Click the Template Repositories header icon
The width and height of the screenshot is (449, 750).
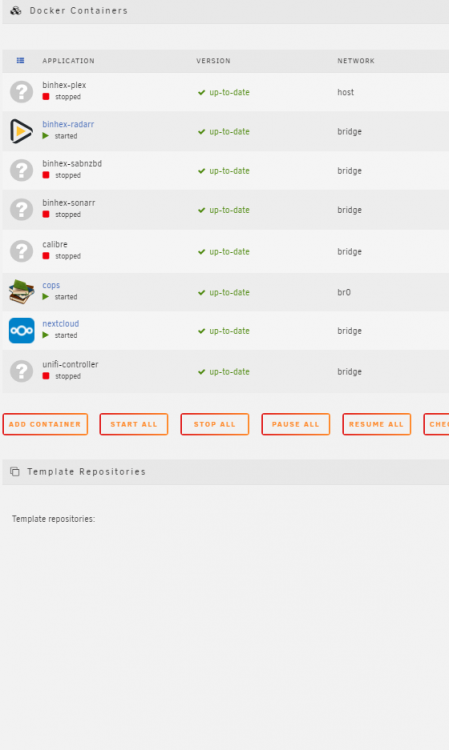15,472
